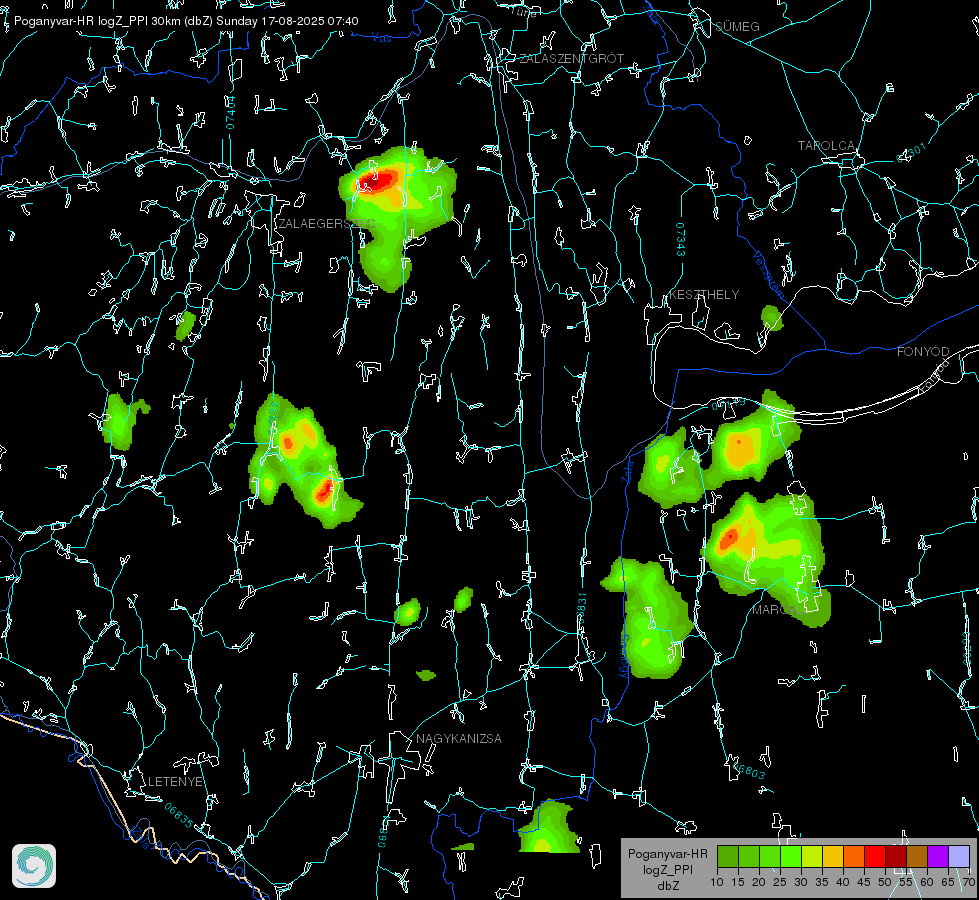
Task: Click the FONYÓD town label
Action: click(923, 352)
